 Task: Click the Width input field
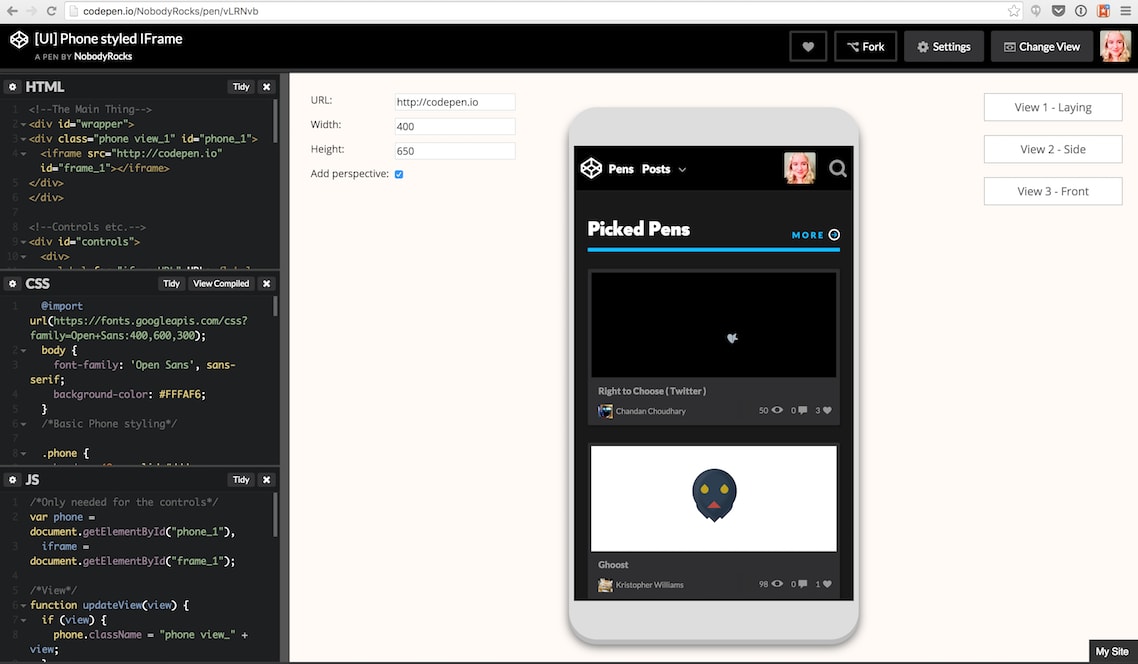tap(454, 124)
